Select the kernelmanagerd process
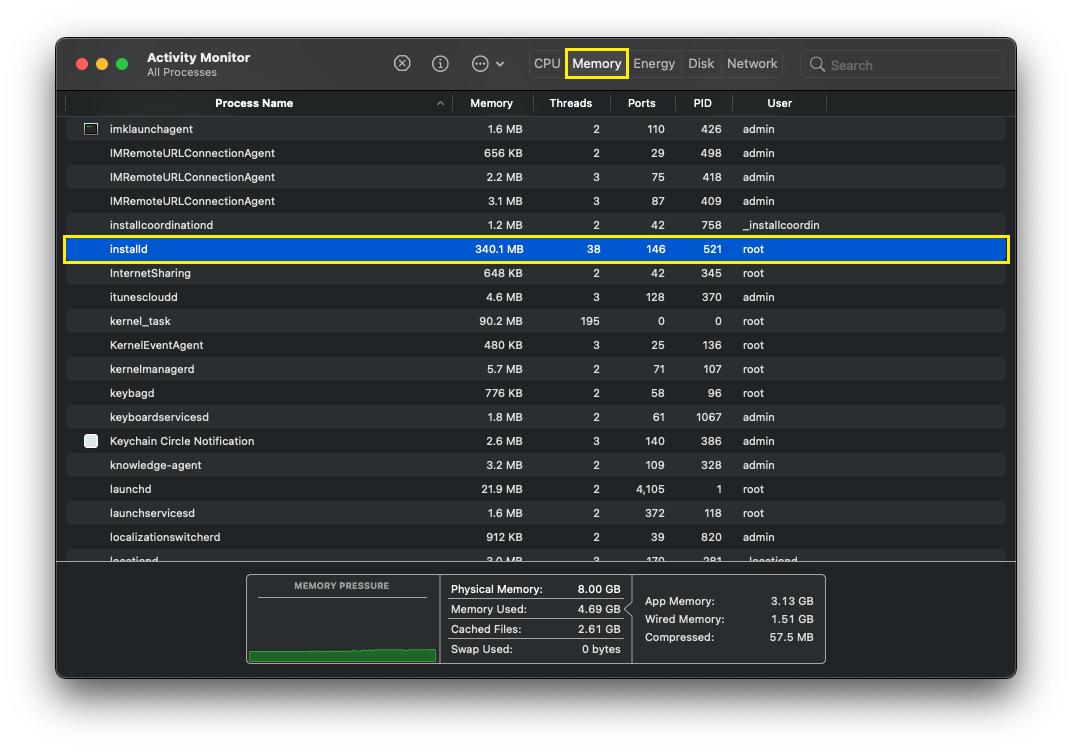Image resolution: width=1072 pixels, height=752 pixels. click(536, 369)
